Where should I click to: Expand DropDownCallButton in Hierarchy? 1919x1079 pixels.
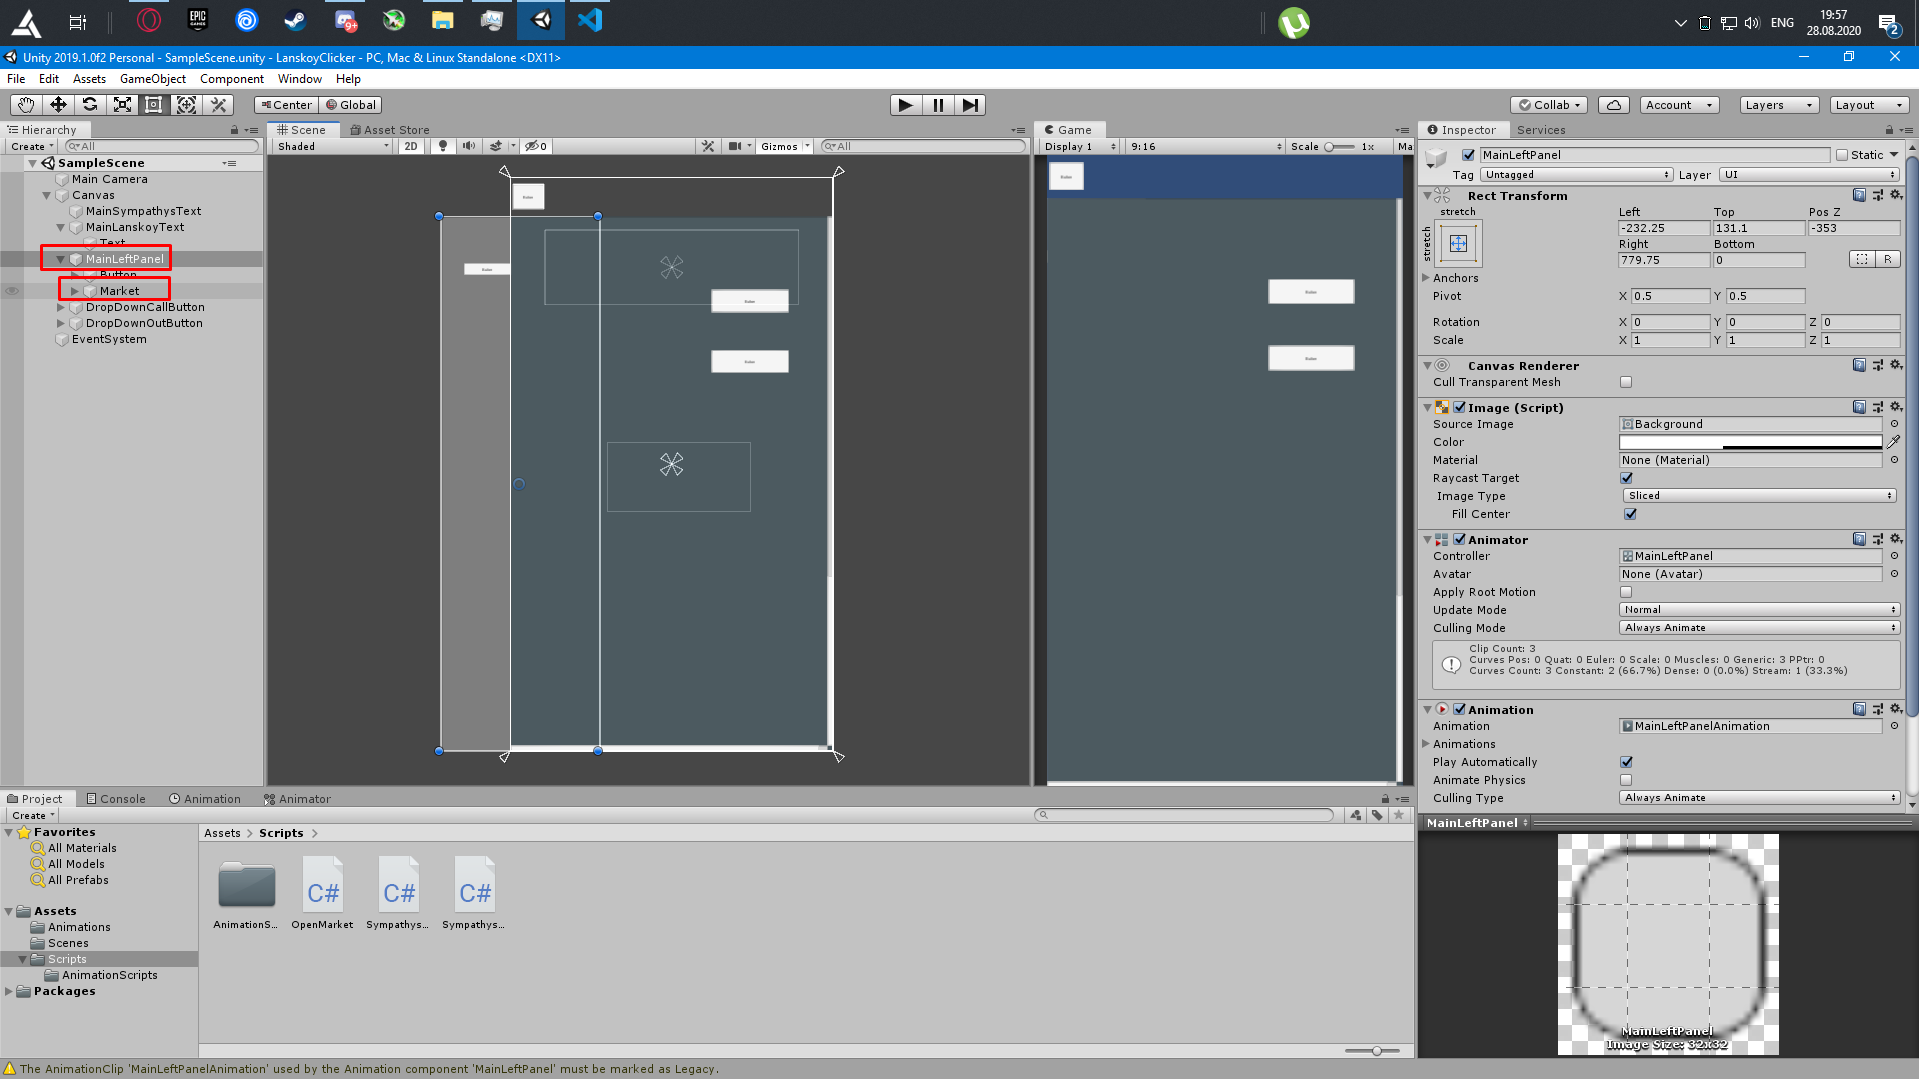click(60, 307)
